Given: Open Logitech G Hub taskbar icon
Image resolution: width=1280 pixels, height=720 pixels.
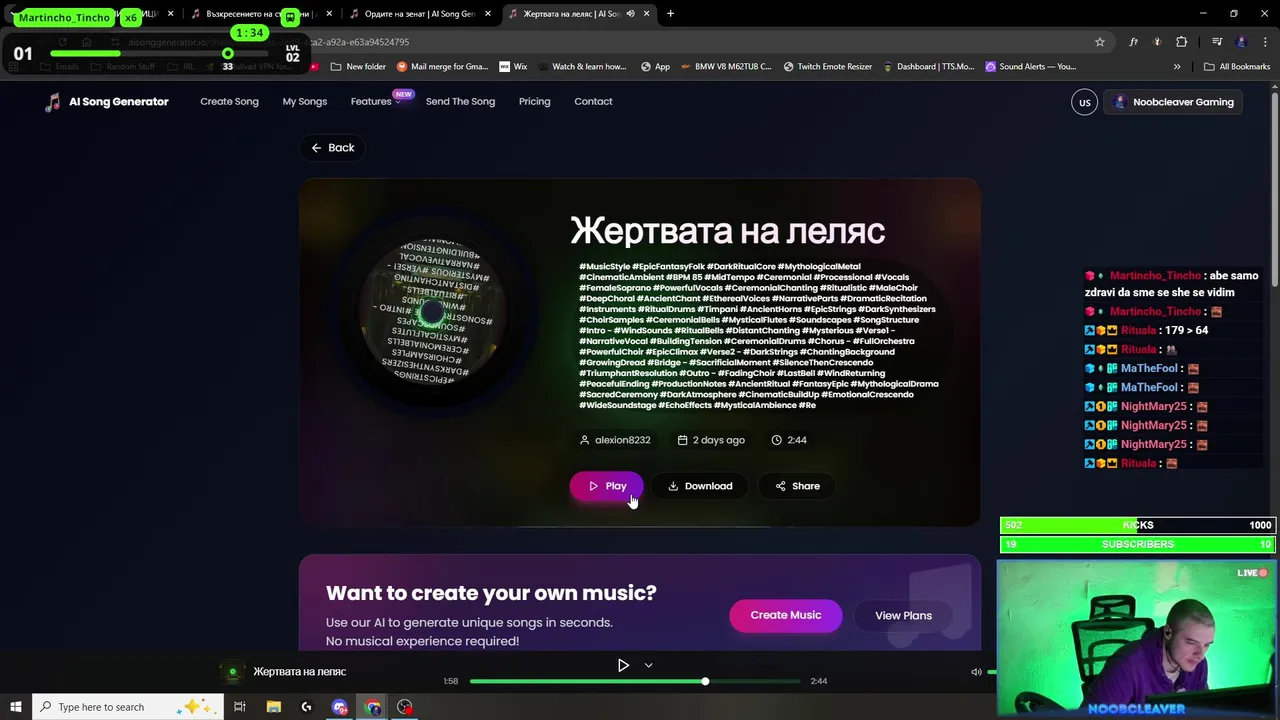Looking at the screenshot, I should [x=306, y=707].
